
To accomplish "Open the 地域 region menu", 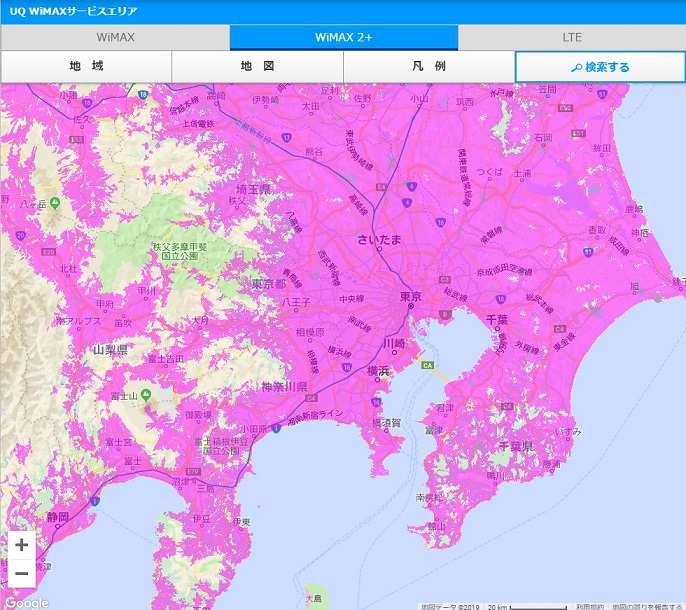I will (86, 67).
